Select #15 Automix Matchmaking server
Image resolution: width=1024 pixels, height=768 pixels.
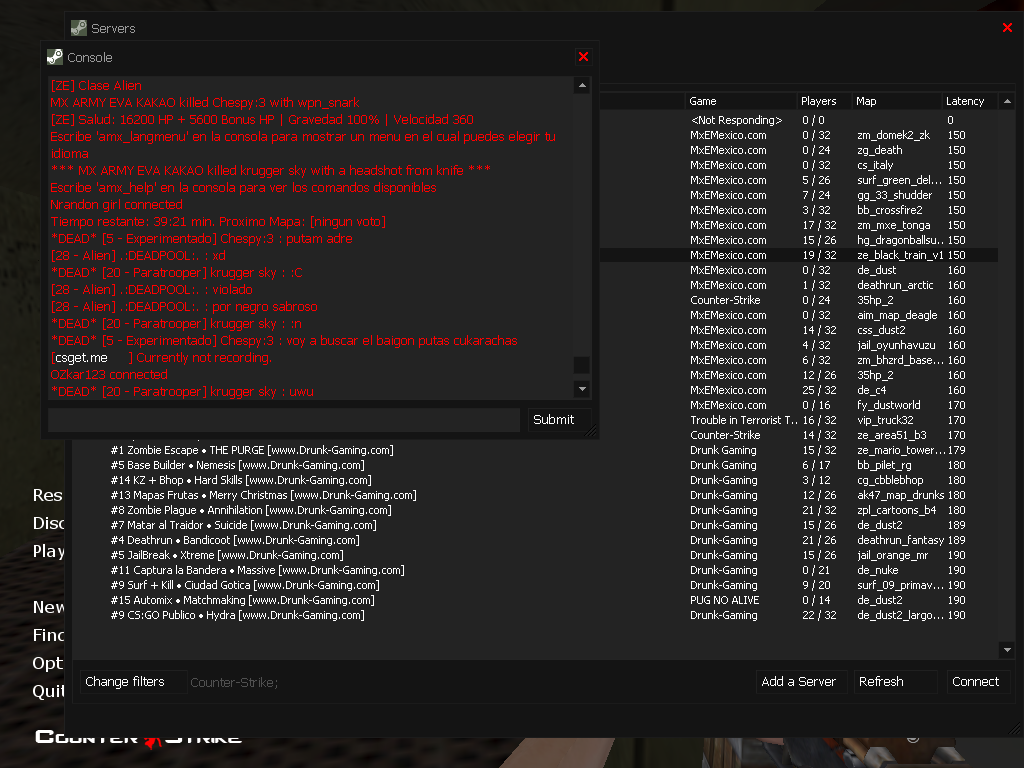536,601
